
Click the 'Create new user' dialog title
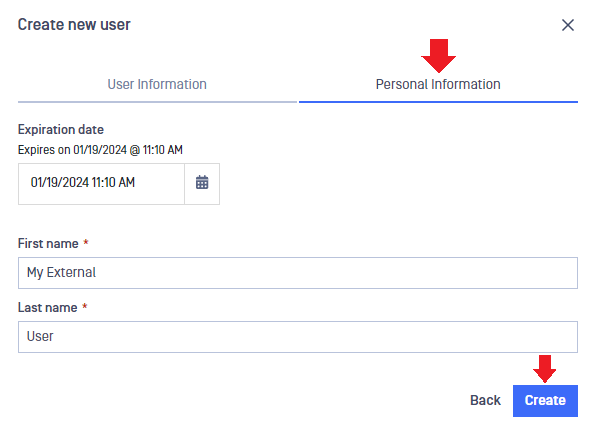pos(74,25)
